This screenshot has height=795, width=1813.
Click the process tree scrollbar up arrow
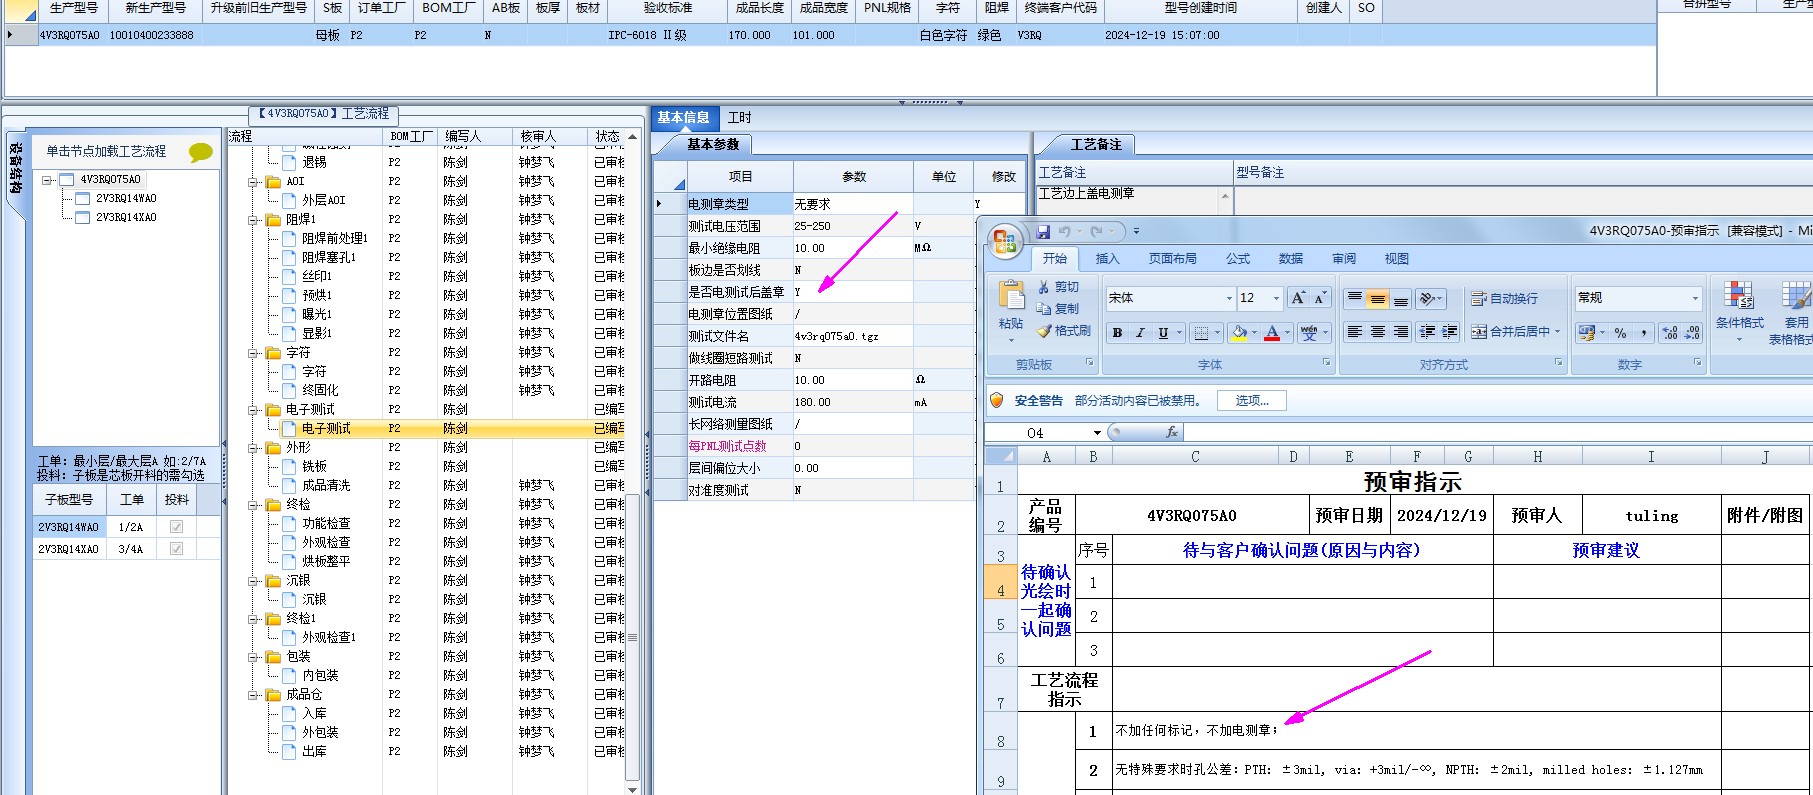click(x=632, y=136)
